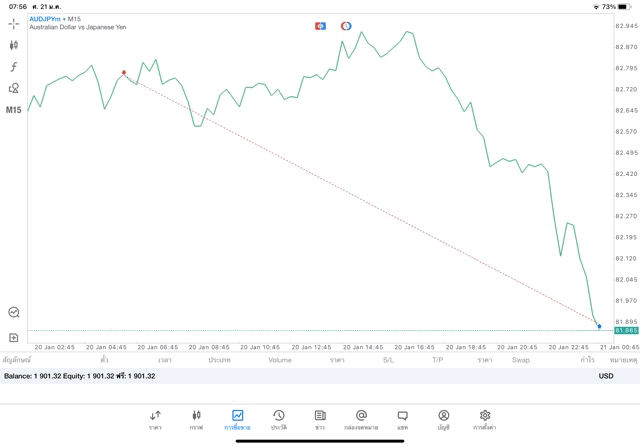Open the Quotes tab with arrows icon

coord(155,419)
